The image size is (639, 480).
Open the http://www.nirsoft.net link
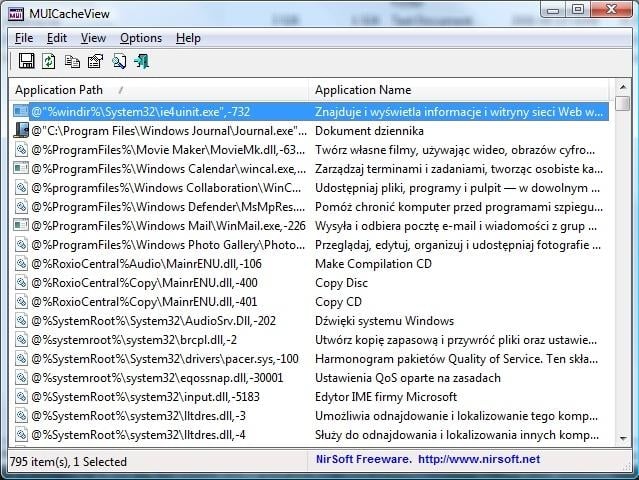click(479, 459)
